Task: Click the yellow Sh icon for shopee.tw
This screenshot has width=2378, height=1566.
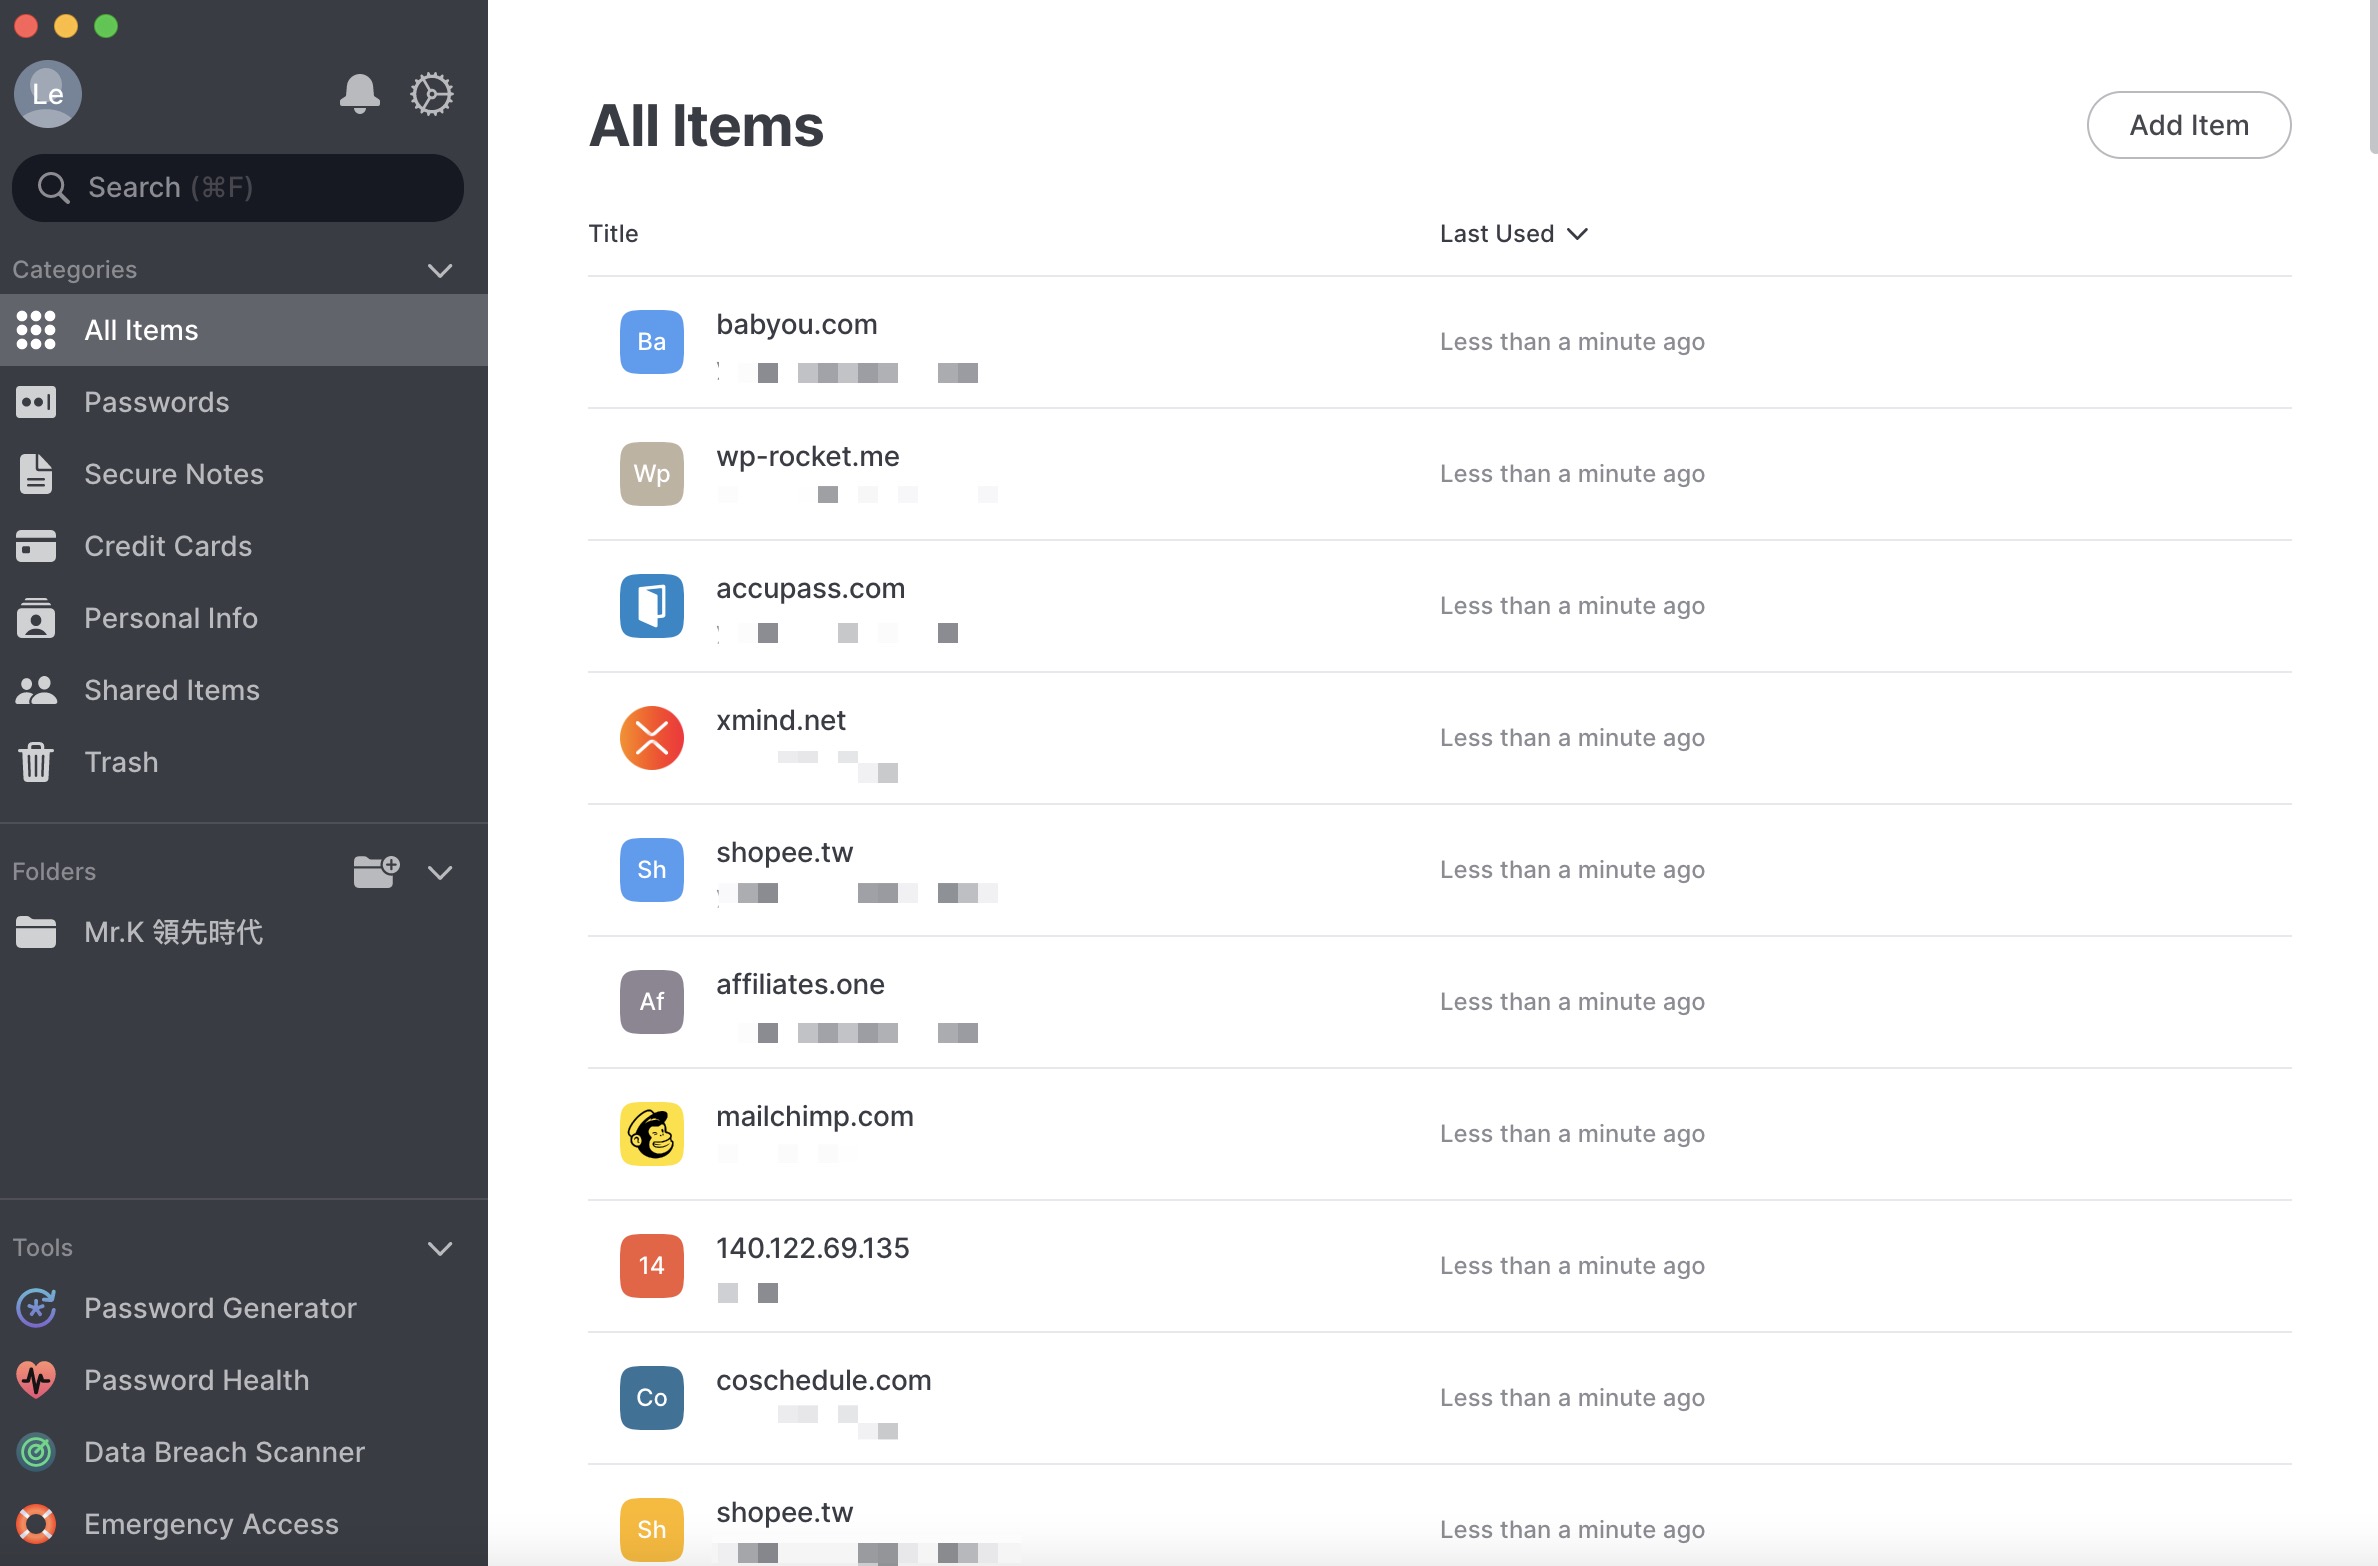Action: (652, 1530)
